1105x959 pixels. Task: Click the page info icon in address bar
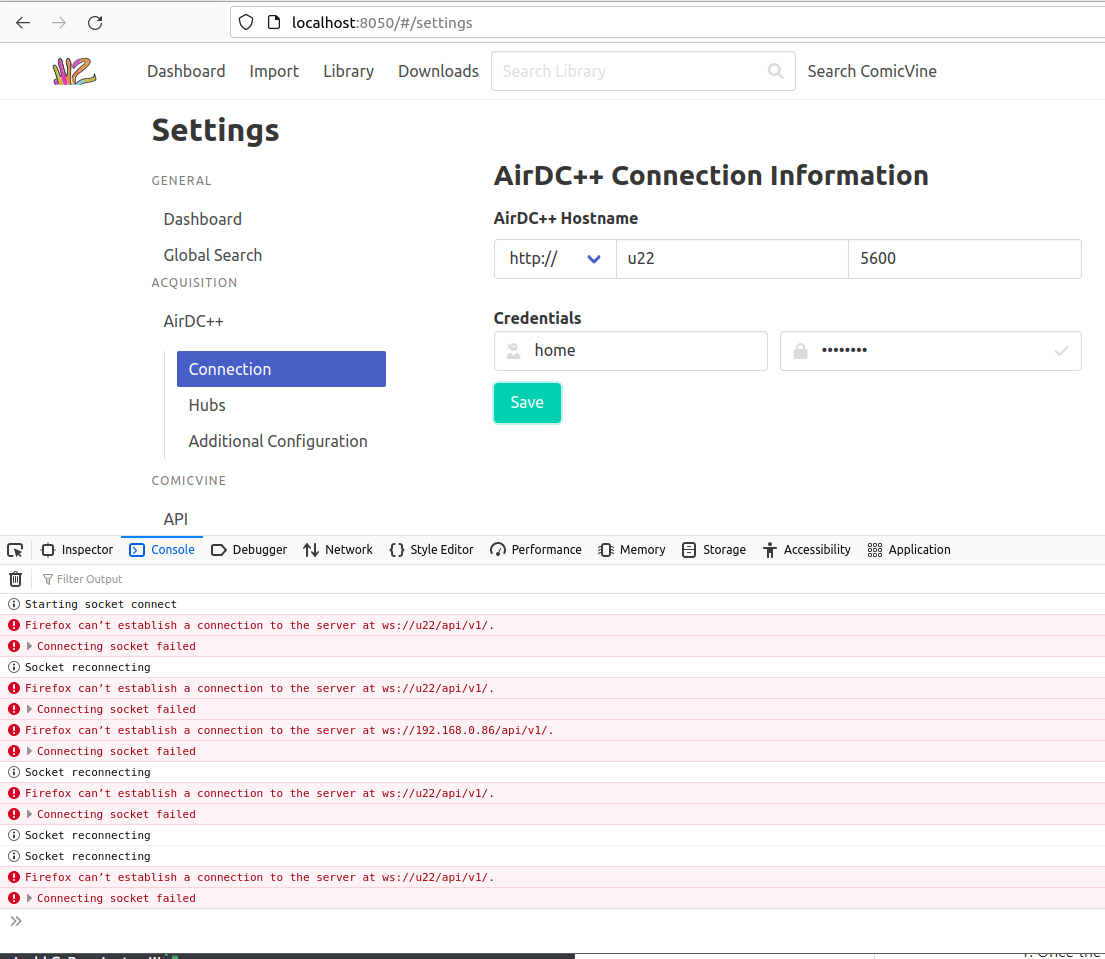tap(274, 23)
